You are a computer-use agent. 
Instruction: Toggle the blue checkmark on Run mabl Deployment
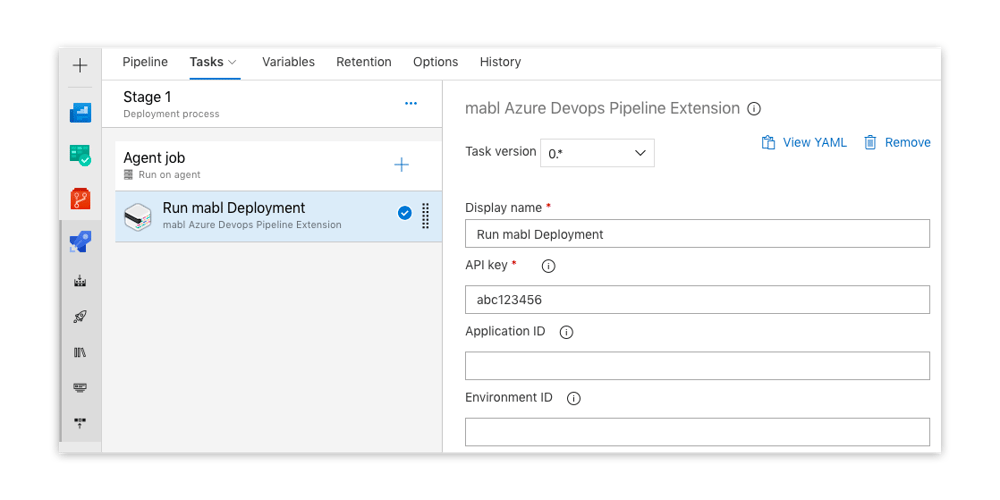click(x=404, y=214)
